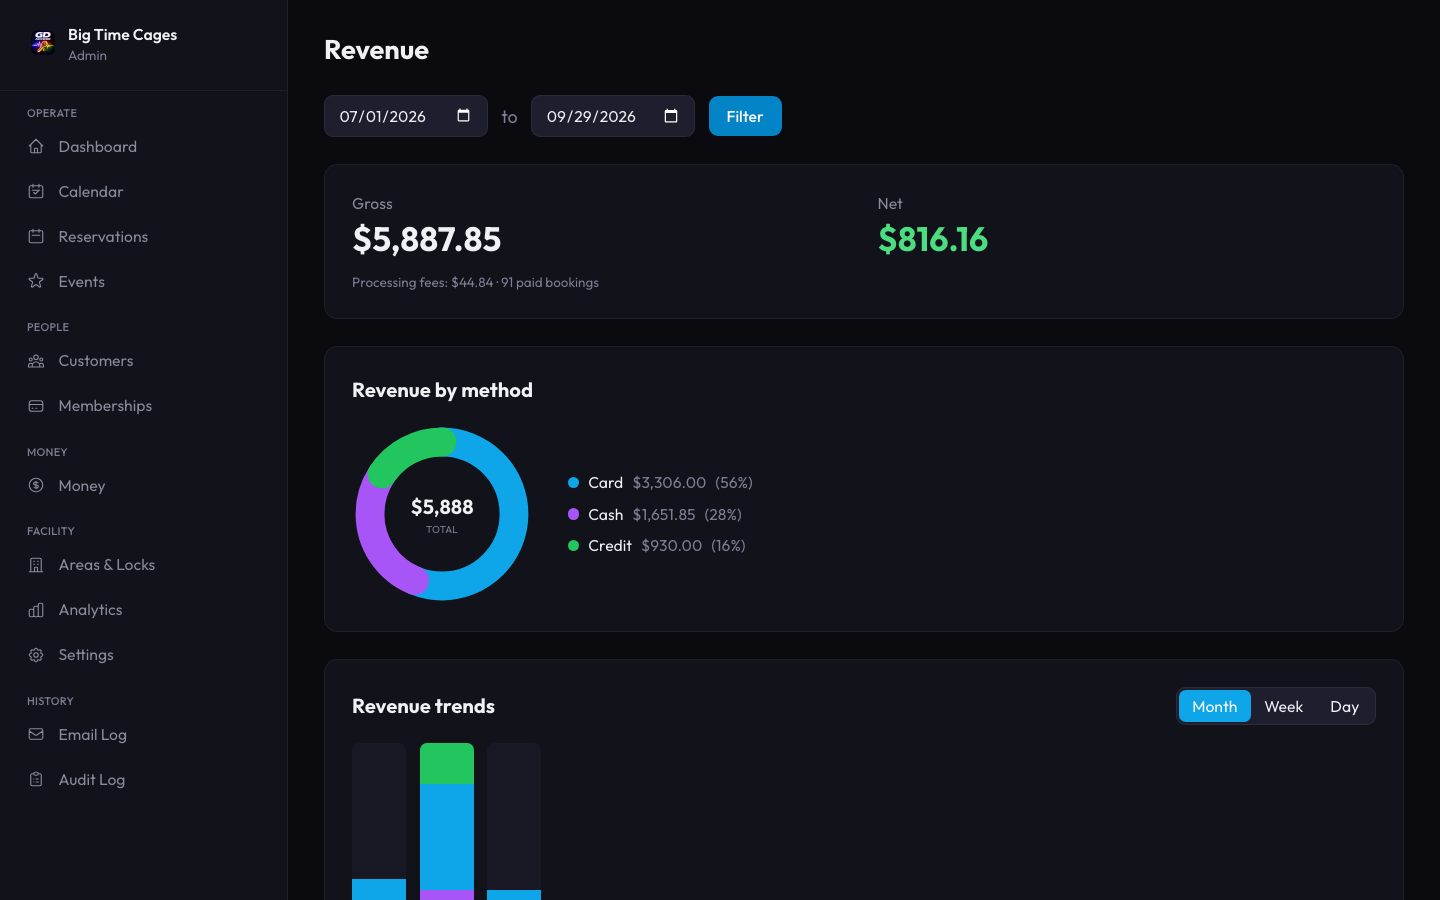This screenshot has height=900, width=1440.
Task: Click the Areas & Locks building icon
Action: (36, 565)
